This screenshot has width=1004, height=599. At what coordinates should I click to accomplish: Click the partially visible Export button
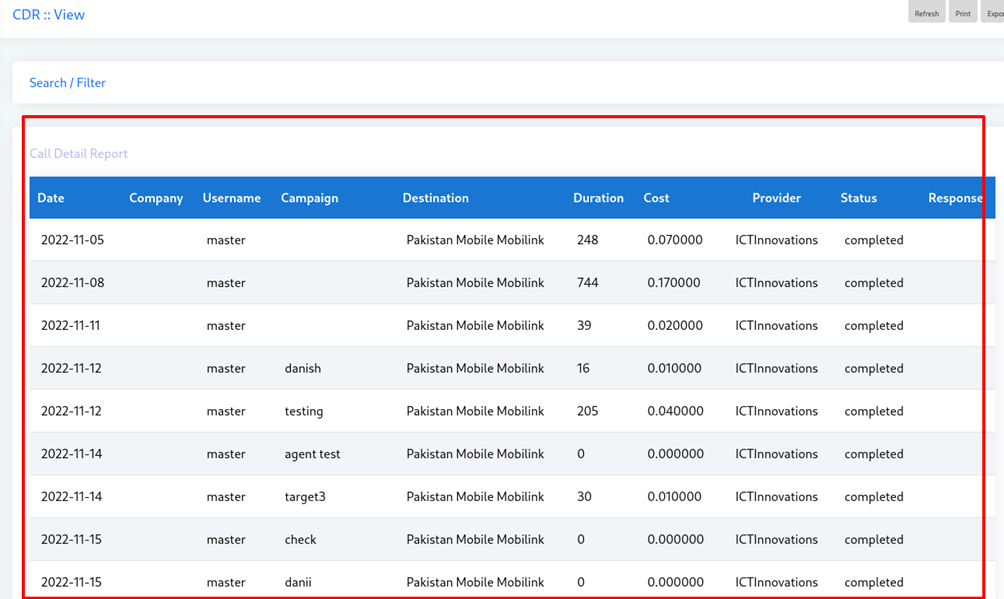[993, 12]
